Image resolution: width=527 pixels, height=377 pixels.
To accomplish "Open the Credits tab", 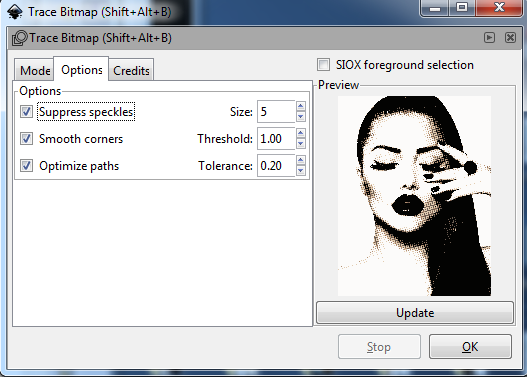I will tap(131, 71).
